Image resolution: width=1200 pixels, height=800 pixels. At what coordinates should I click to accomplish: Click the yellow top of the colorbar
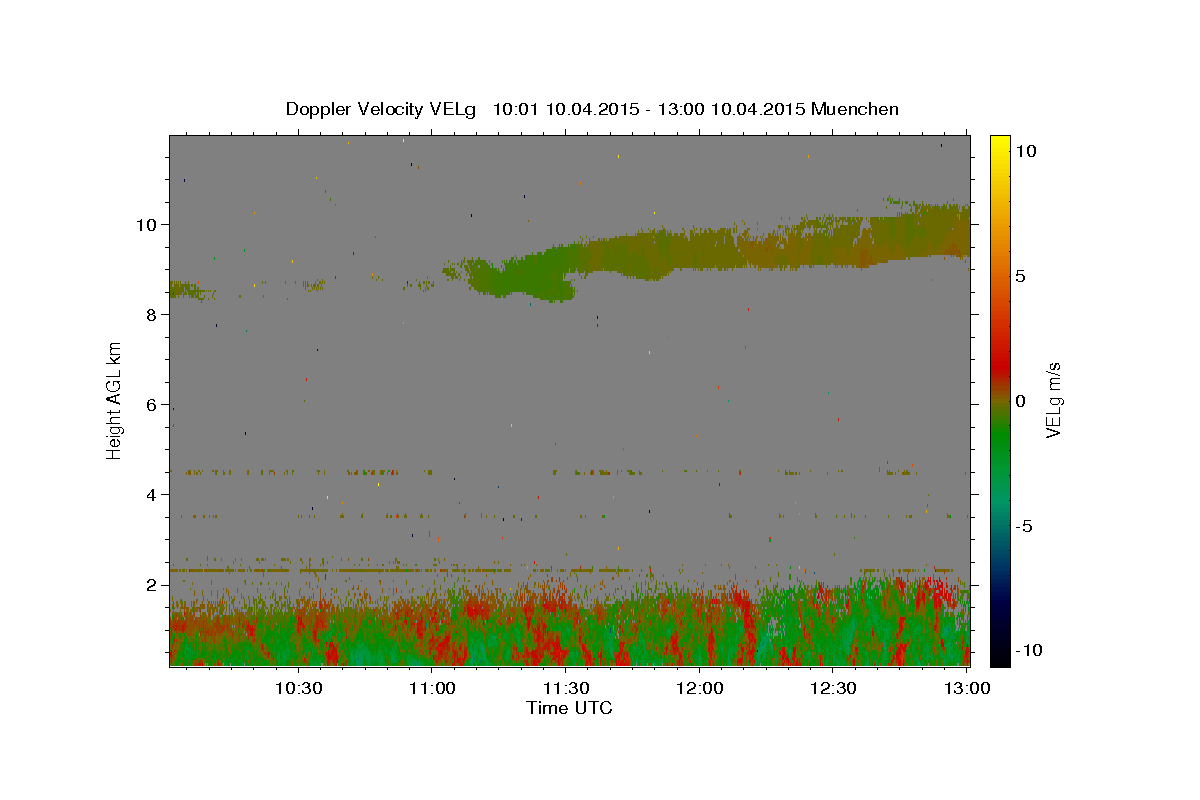[999, 145]
